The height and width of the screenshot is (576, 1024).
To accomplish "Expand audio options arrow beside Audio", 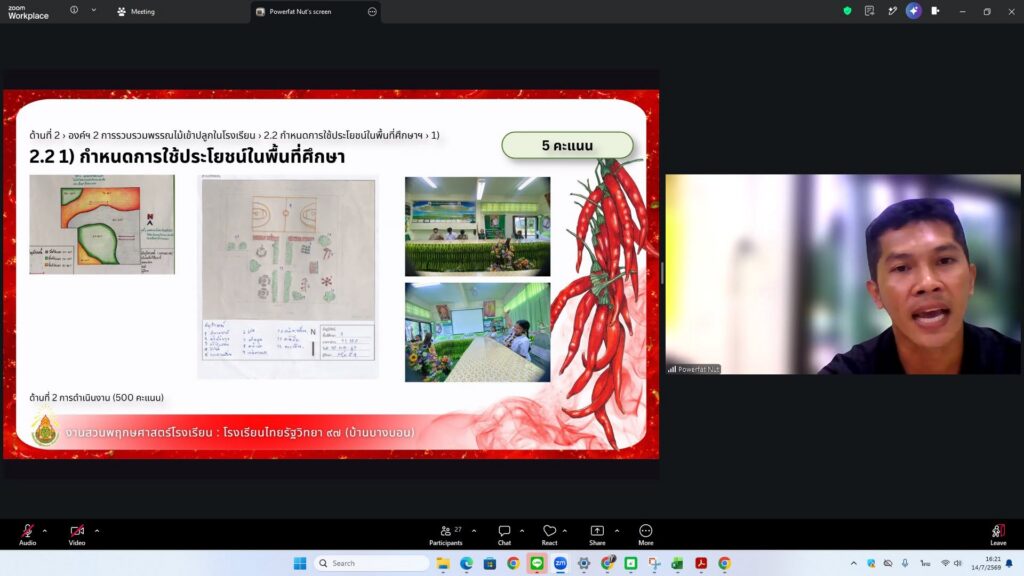I will [44, 530].
